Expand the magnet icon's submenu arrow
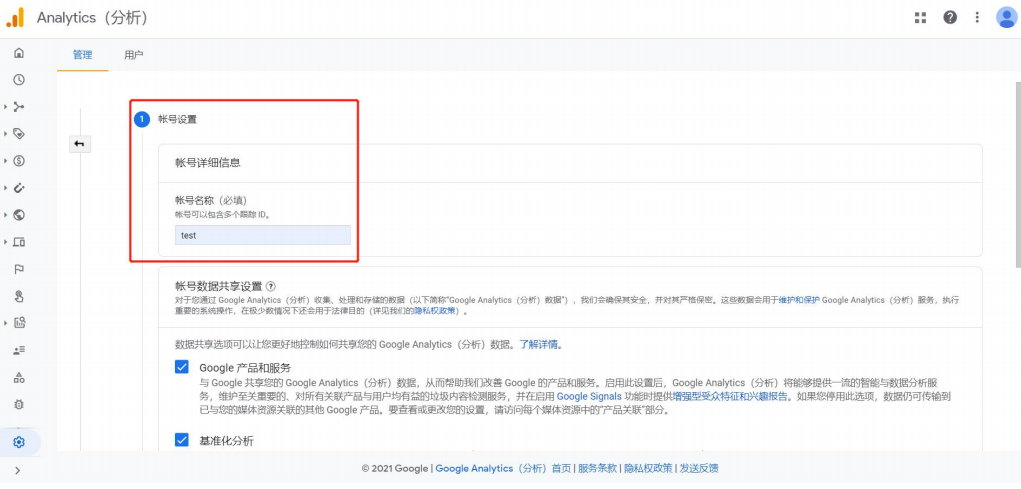Viewport: 1021px width, 489px height. click(5, 188)
